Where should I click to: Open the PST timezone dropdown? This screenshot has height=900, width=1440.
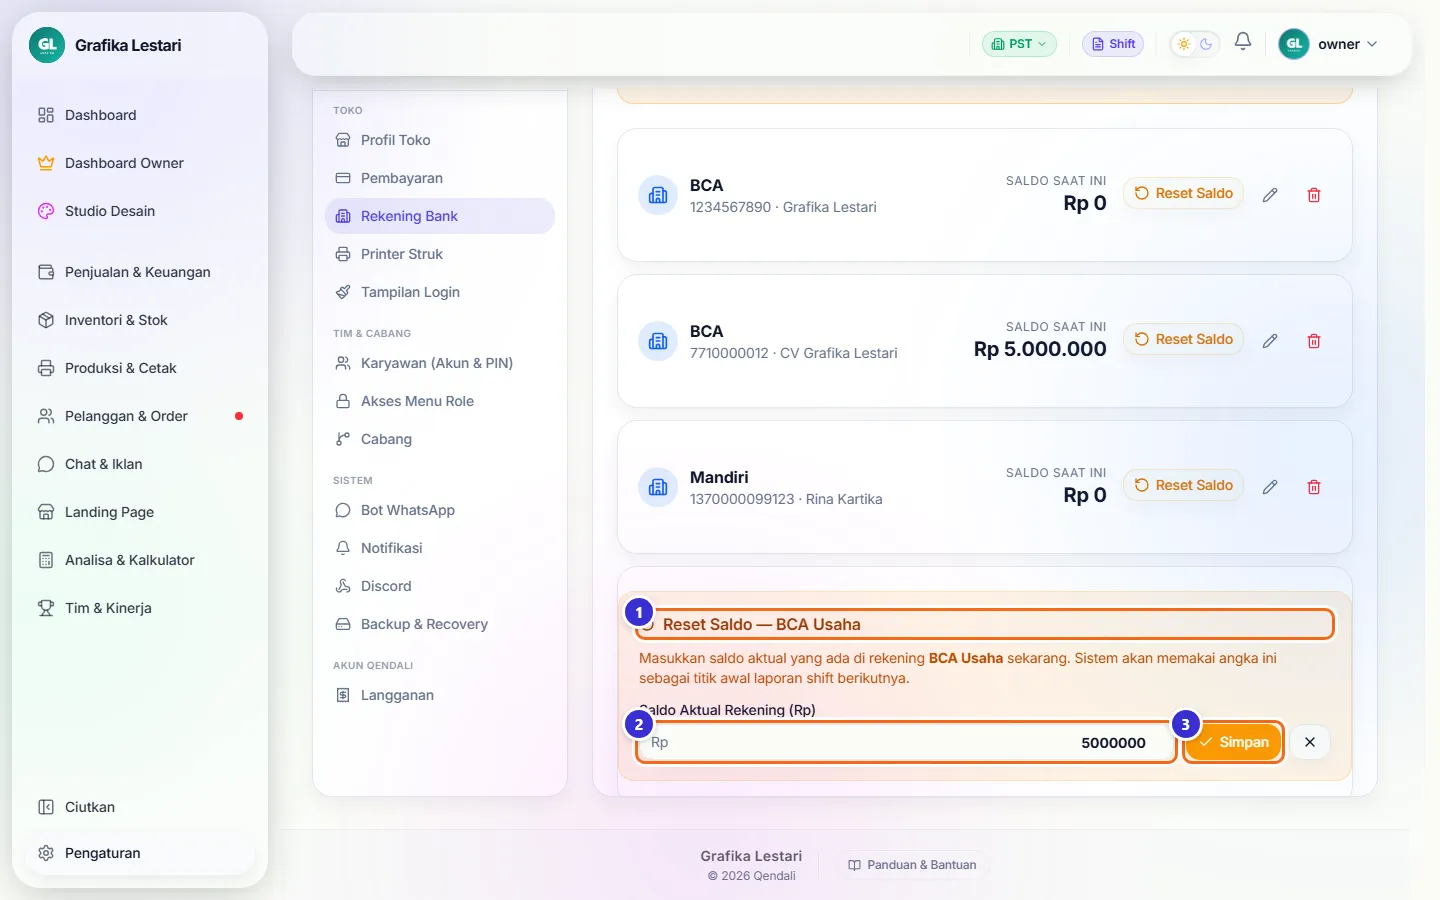[x=1019, y=44]
